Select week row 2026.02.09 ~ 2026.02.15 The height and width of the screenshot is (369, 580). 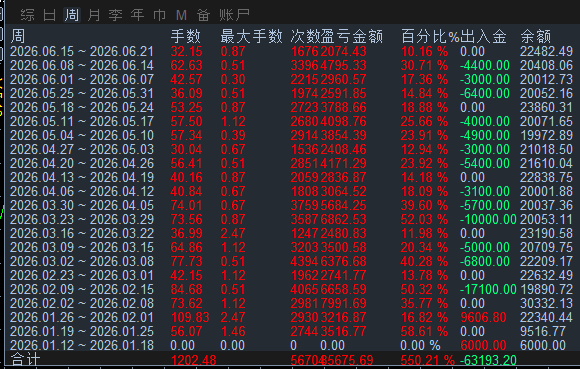pos(291,290)
